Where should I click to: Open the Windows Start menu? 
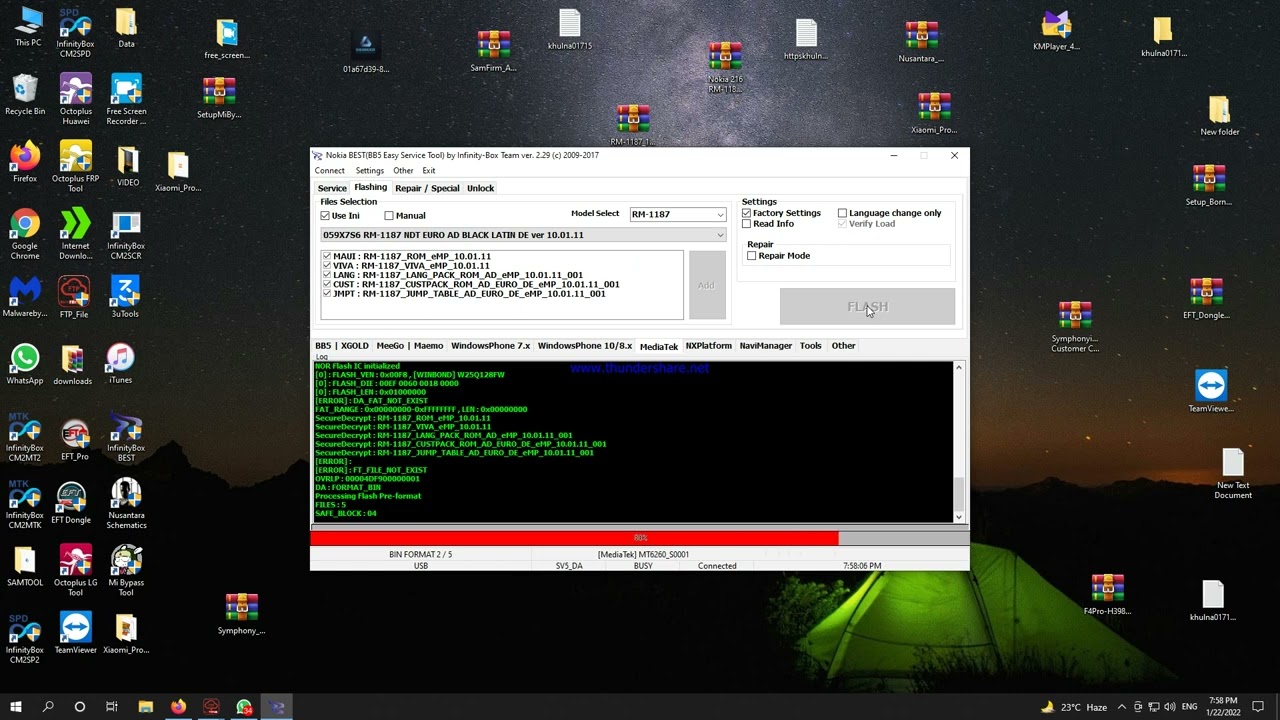tap(15, 707)
